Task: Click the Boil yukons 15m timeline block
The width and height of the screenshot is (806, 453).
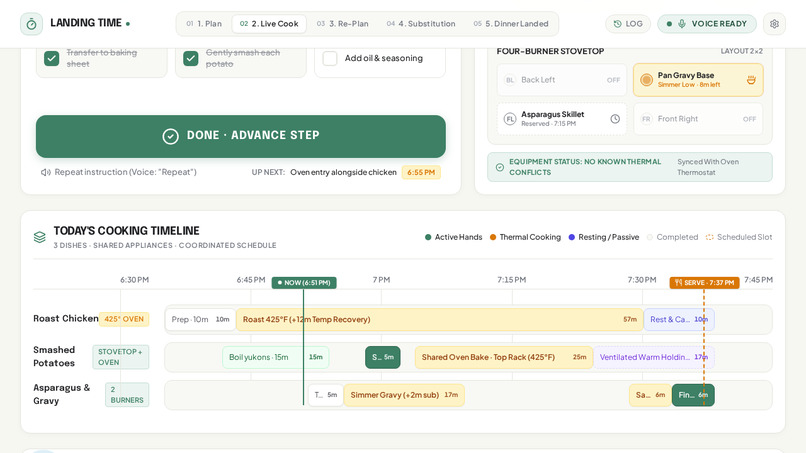Action: pyautogui.click(x=276, y=357)
